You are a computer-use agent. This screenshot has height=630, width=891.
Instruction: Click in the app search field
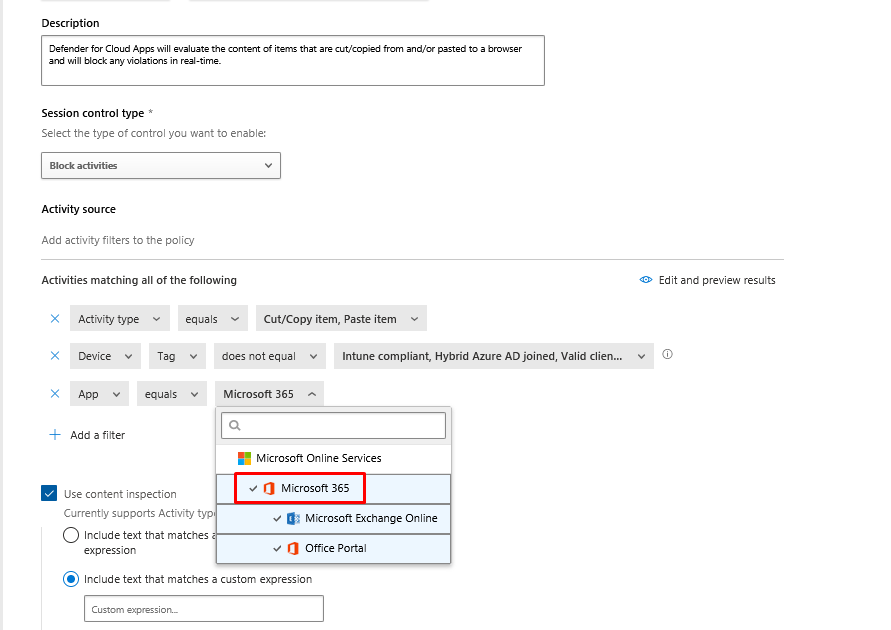[x=334, y=425]
